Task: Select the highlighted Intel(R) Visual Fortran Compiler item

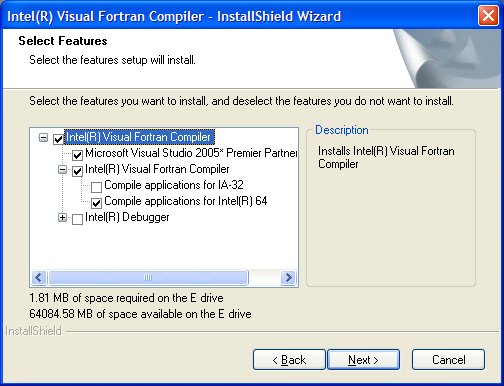Action: click(x=139, y=137)
